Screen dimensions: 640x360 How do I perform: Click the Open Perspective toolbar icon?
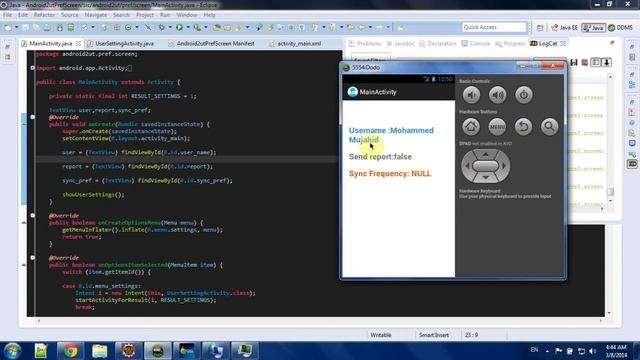(540, 28)
